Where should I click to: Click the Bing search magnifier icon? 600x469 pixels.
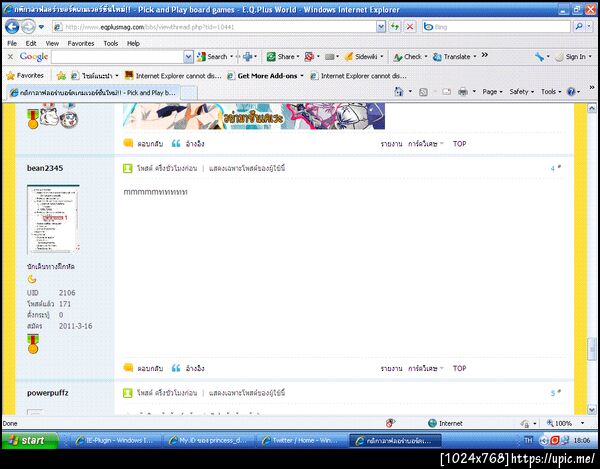[x=579, y=26]
